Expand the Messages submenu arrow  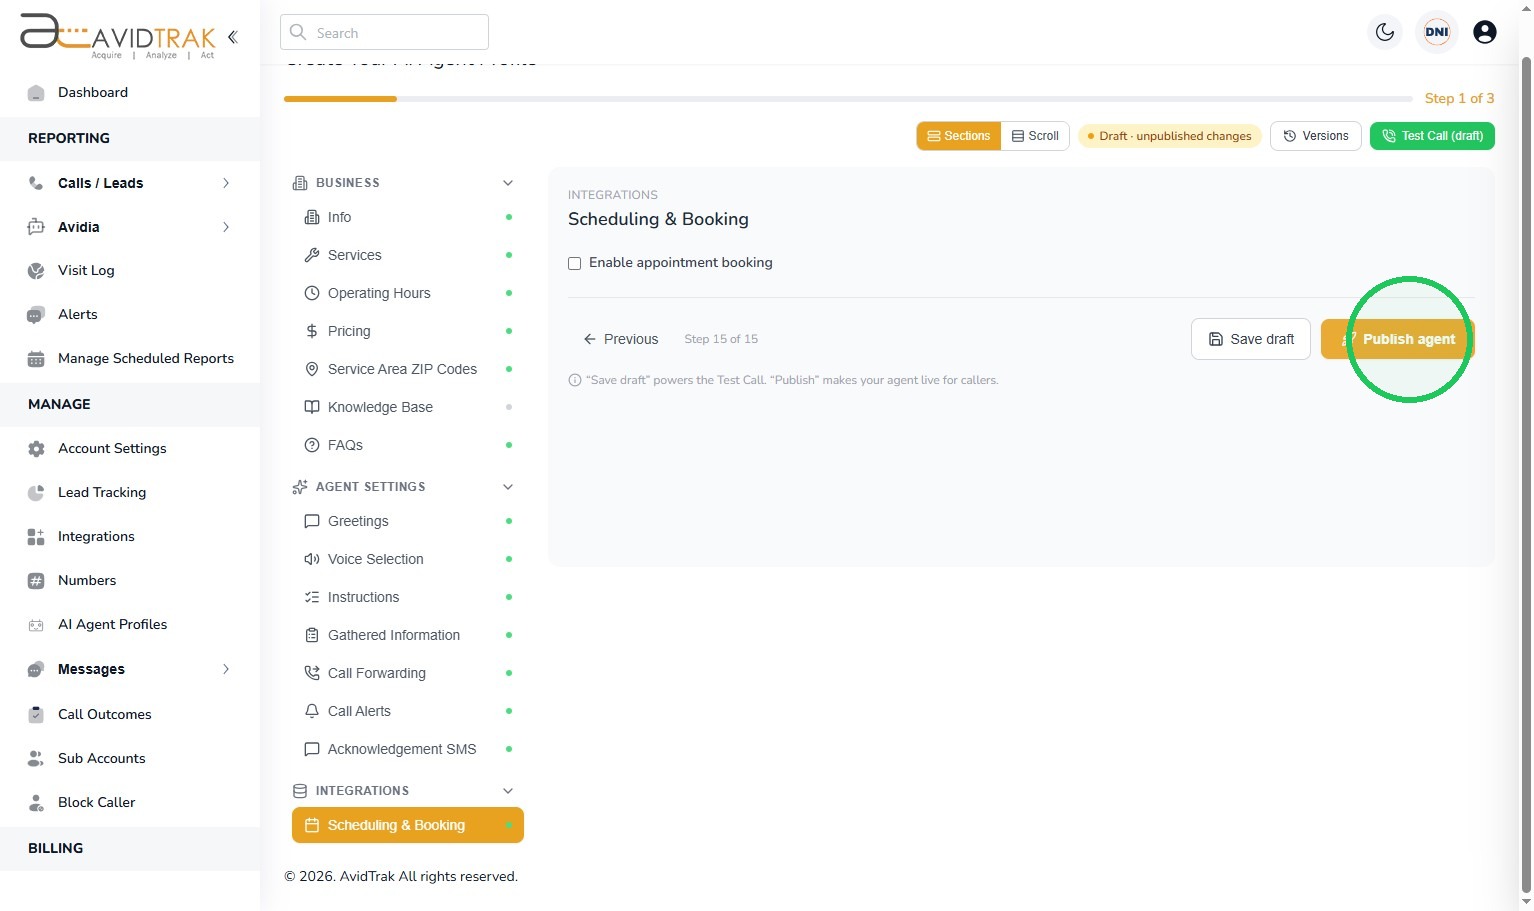tap(226, 669)
